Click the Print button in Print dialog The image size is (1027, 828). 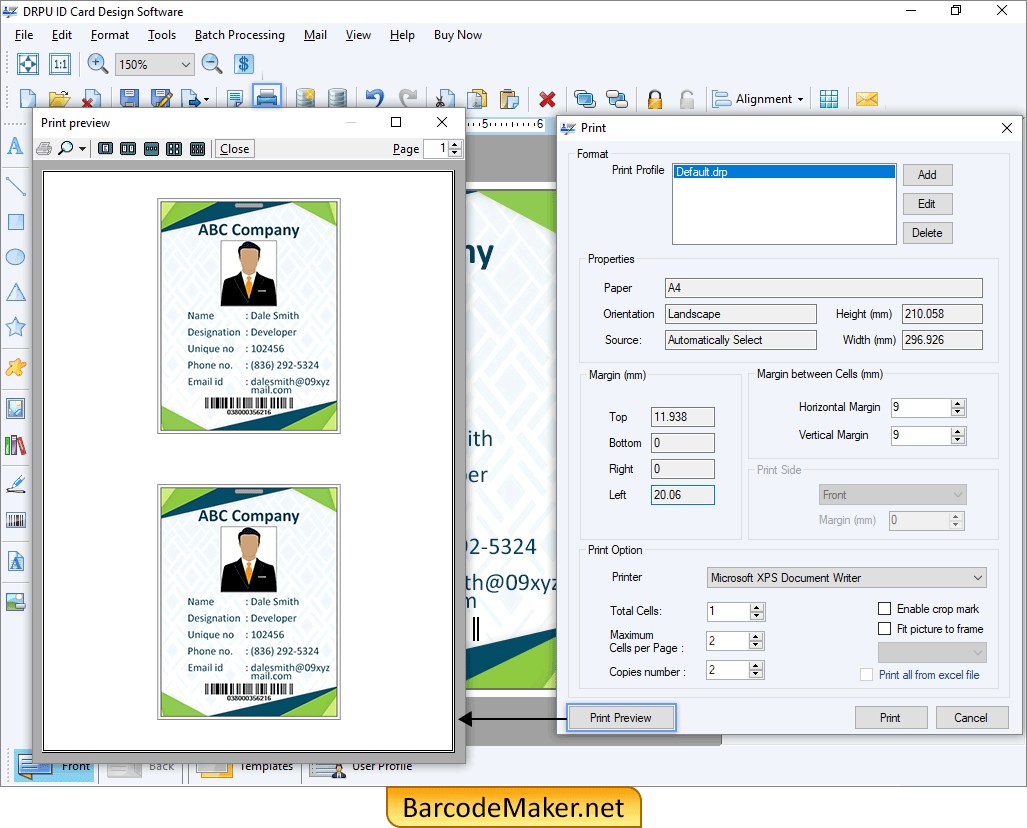click(x=891, y=717)
